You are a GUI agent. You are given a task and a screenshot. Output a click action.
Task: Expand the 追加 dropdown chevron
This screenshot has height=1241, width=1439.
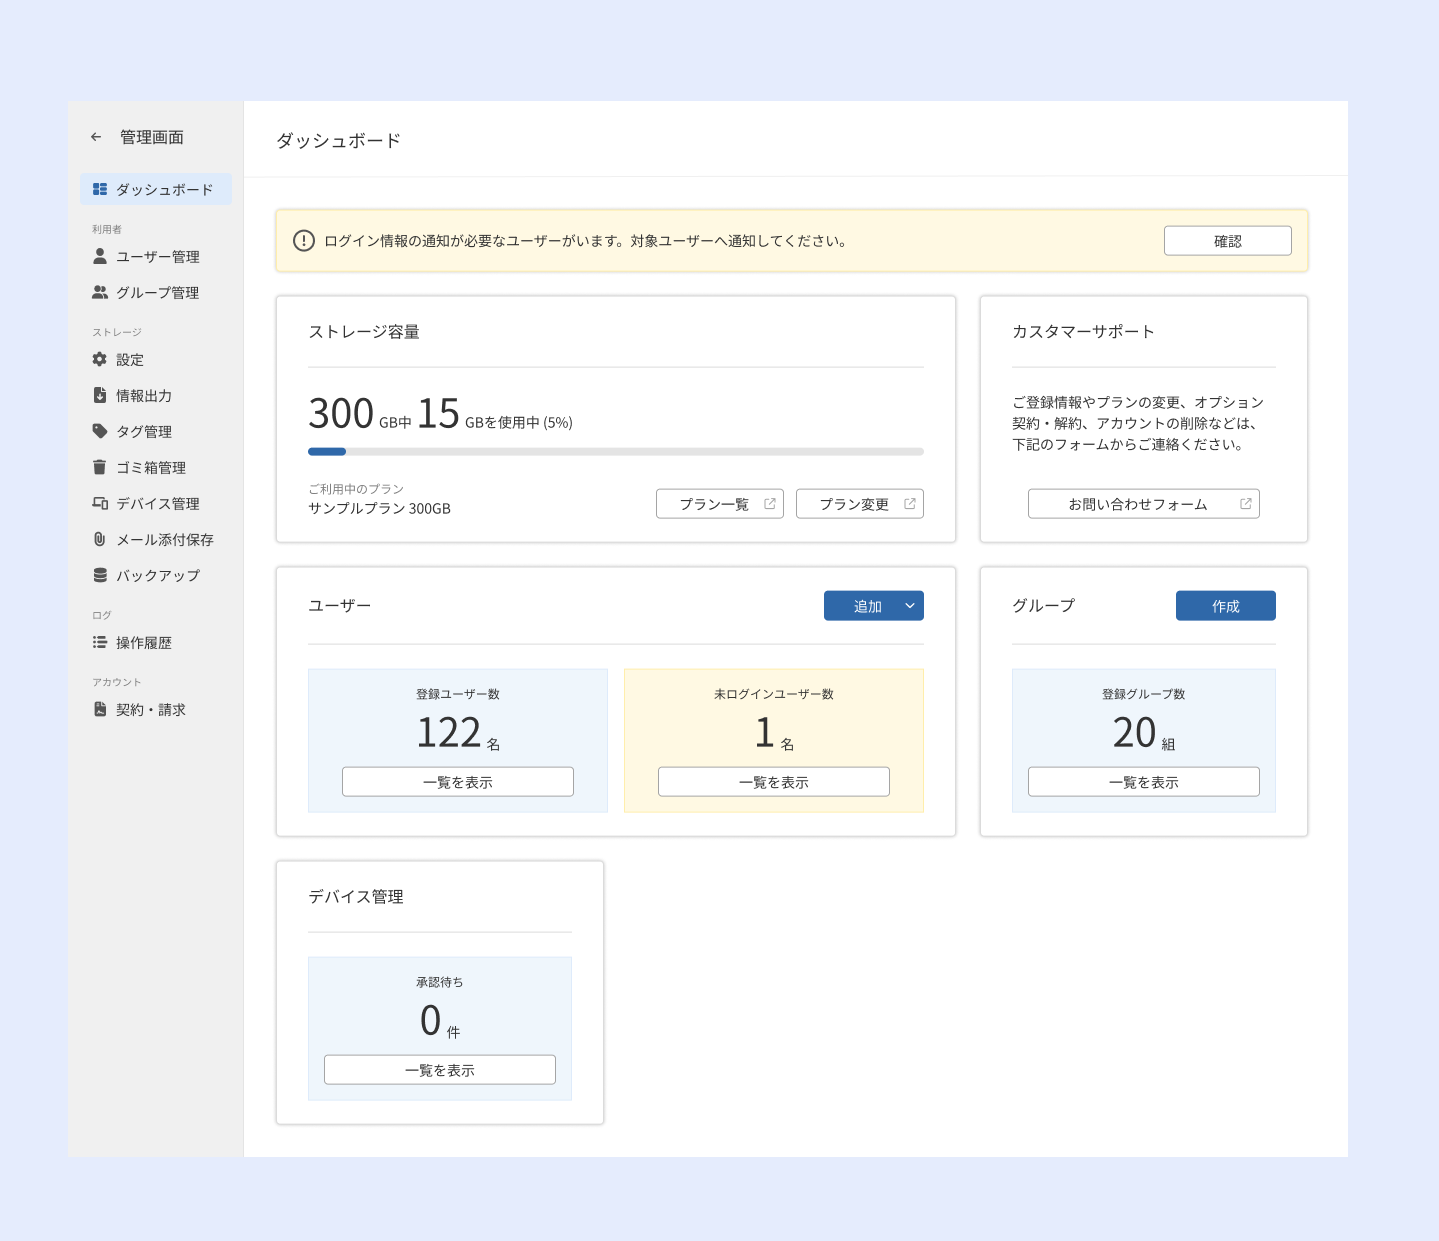(910, 606)
